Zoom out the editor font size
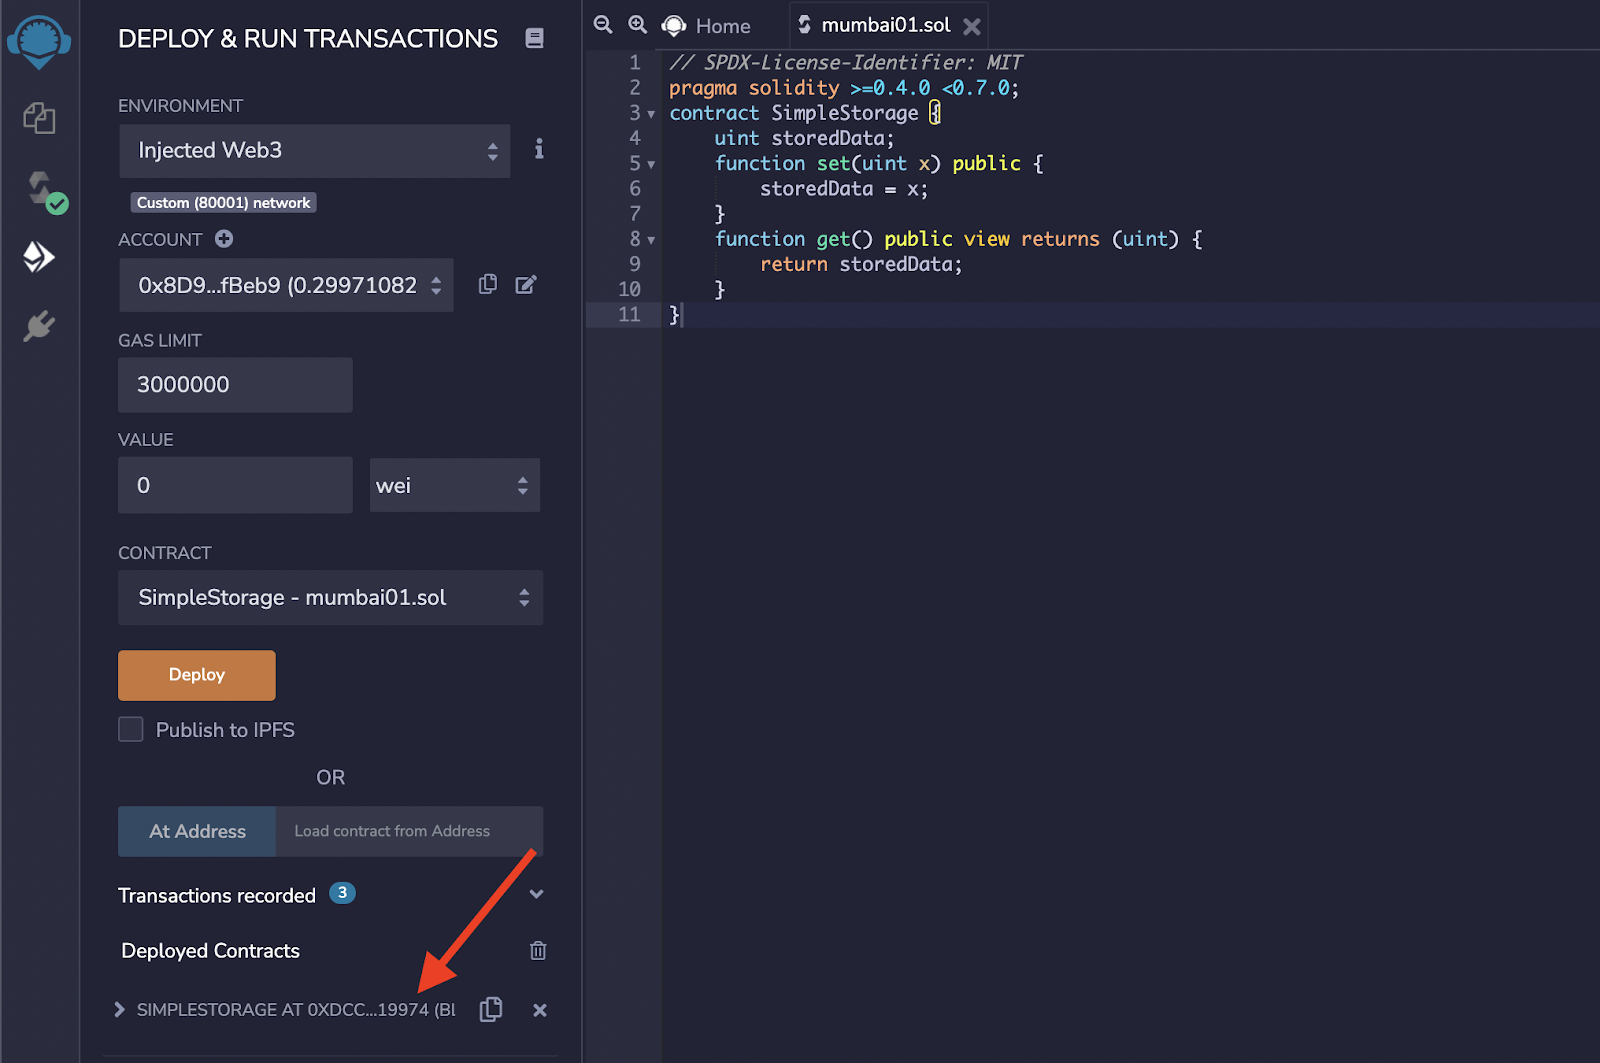The image size is (1600, 1063). 603,25
